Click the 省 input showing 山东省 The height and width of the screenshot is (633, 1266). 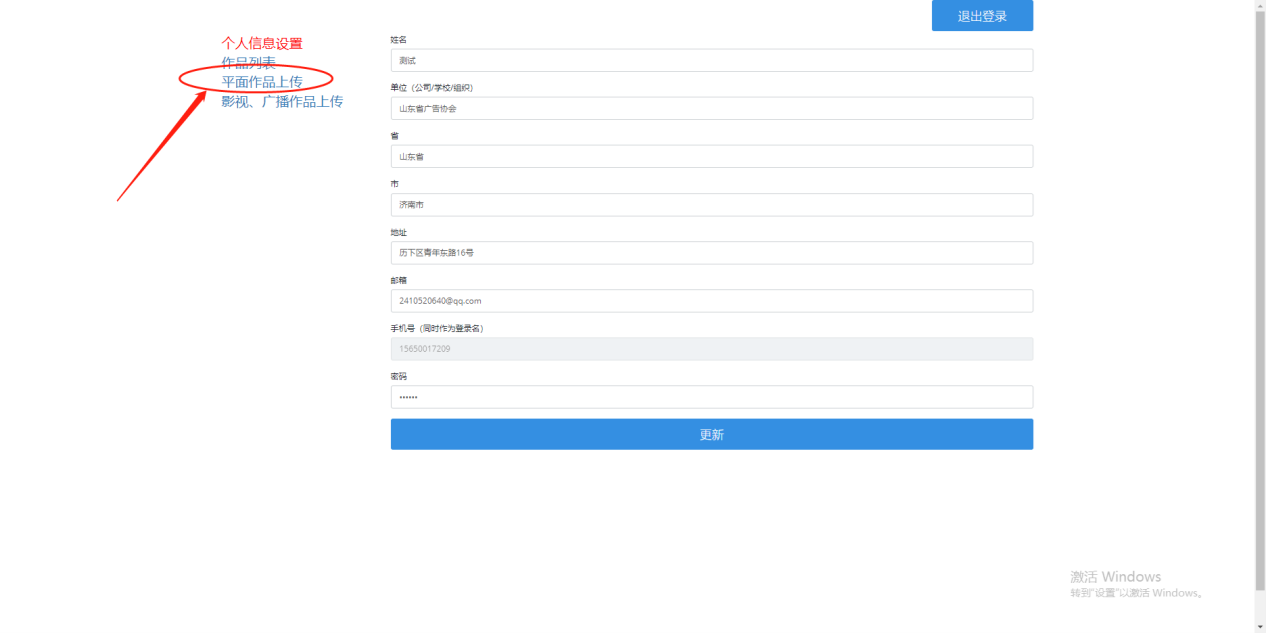[x=711, y=156]
